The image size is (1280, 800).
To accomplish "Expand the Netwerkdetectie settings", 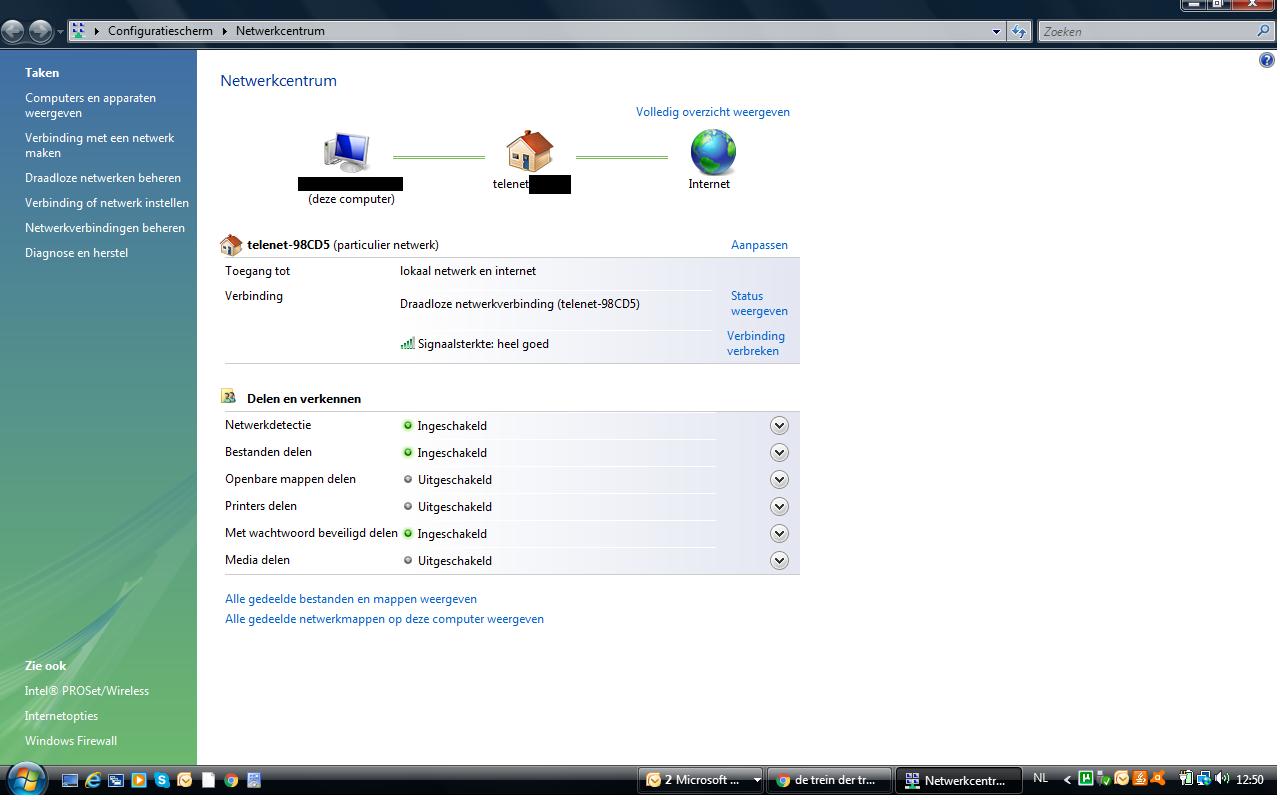I will (x=779, y=426).
